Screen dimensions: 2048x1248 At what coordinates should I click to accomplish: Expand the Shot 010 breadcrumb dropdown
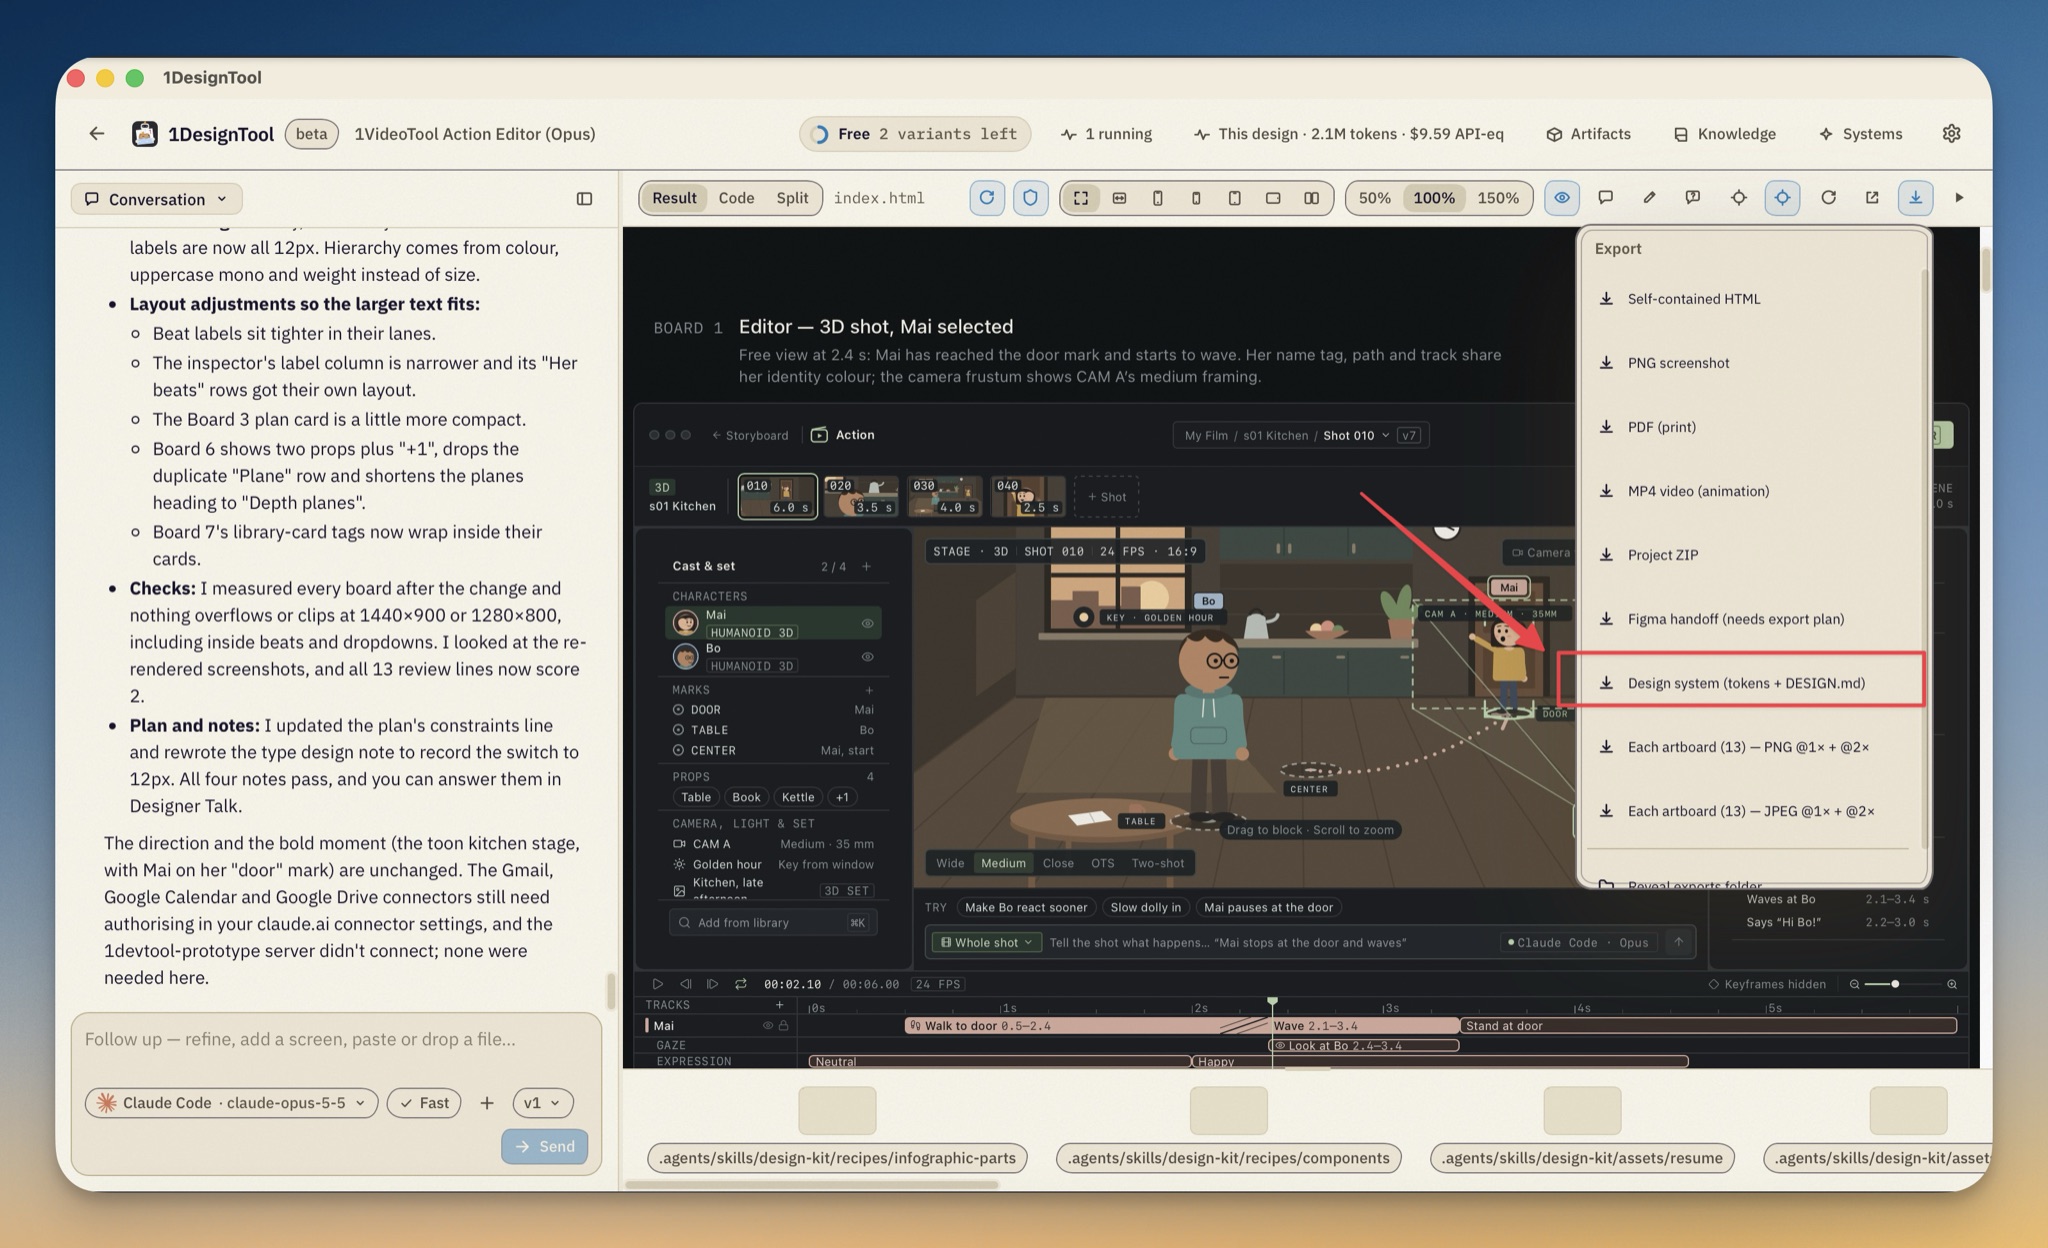pyautogui.click(x=1356, y=435)
